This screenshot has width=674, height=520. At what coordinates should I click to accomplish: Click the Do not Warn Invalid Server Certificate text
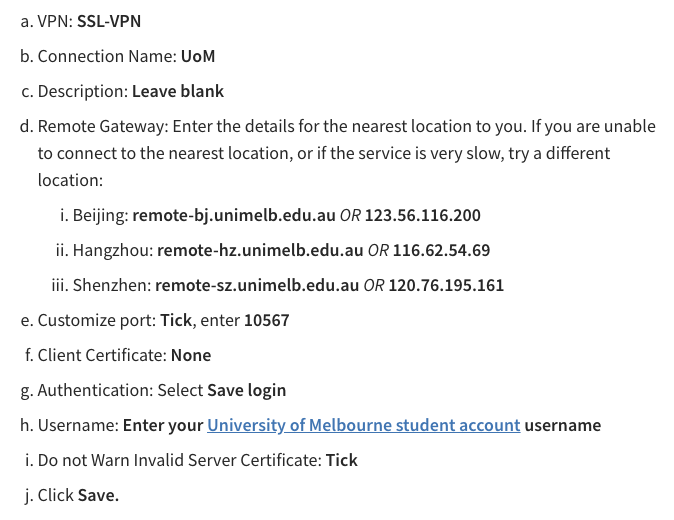click(180, 460)
